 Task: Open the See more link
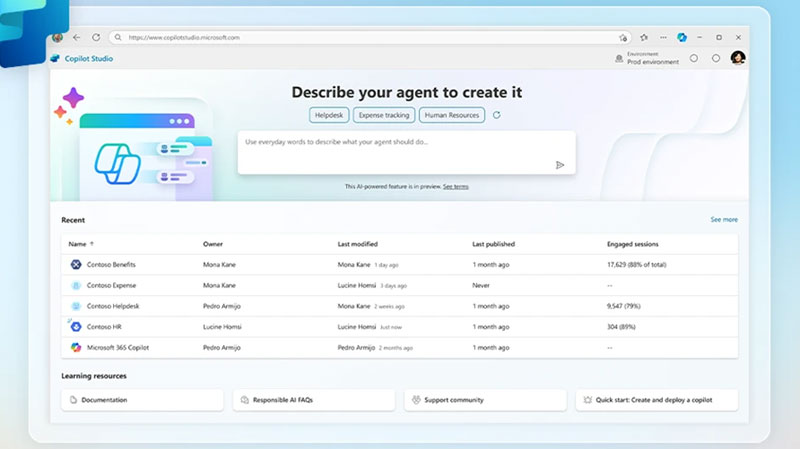pyautogui.click(x=723, y=219)
